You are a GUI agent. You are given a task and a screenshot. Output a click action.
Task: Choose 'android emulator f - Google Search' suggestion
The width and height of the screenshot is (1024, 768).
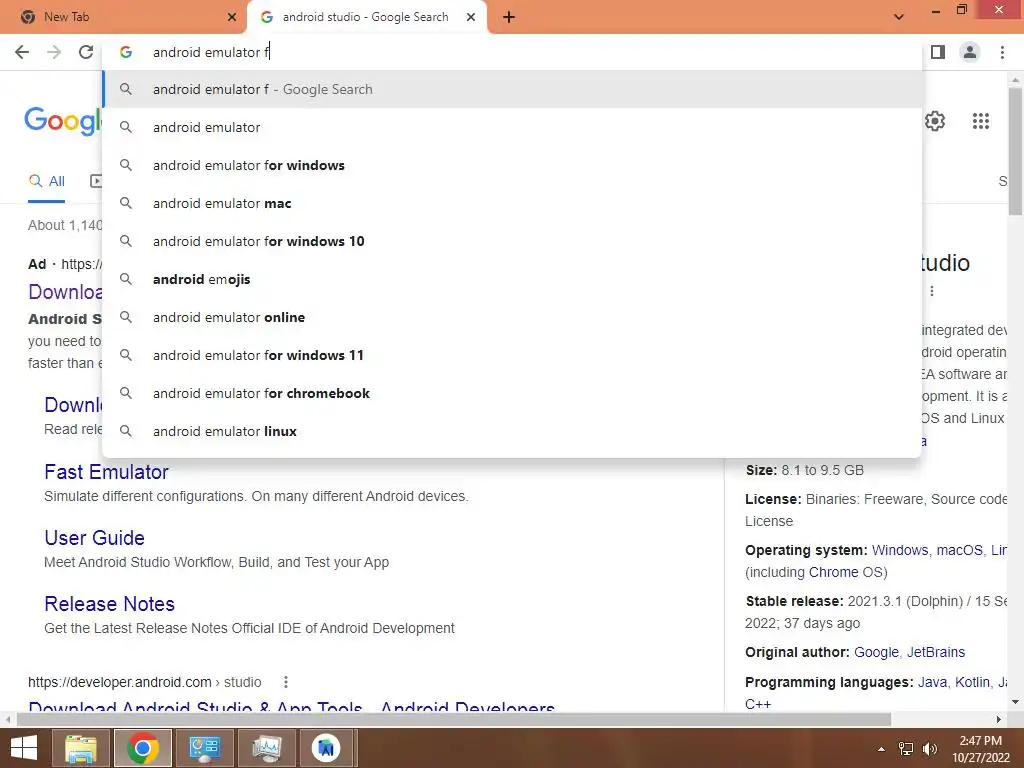pos(513,89)
